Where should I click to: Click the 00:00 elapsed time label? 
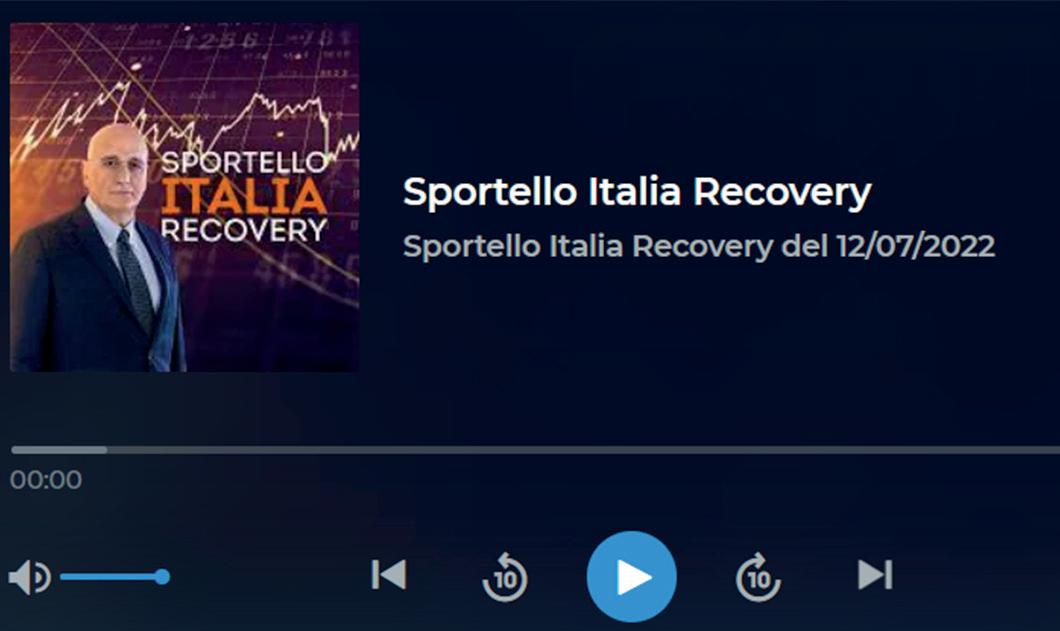tap(46, 480)
